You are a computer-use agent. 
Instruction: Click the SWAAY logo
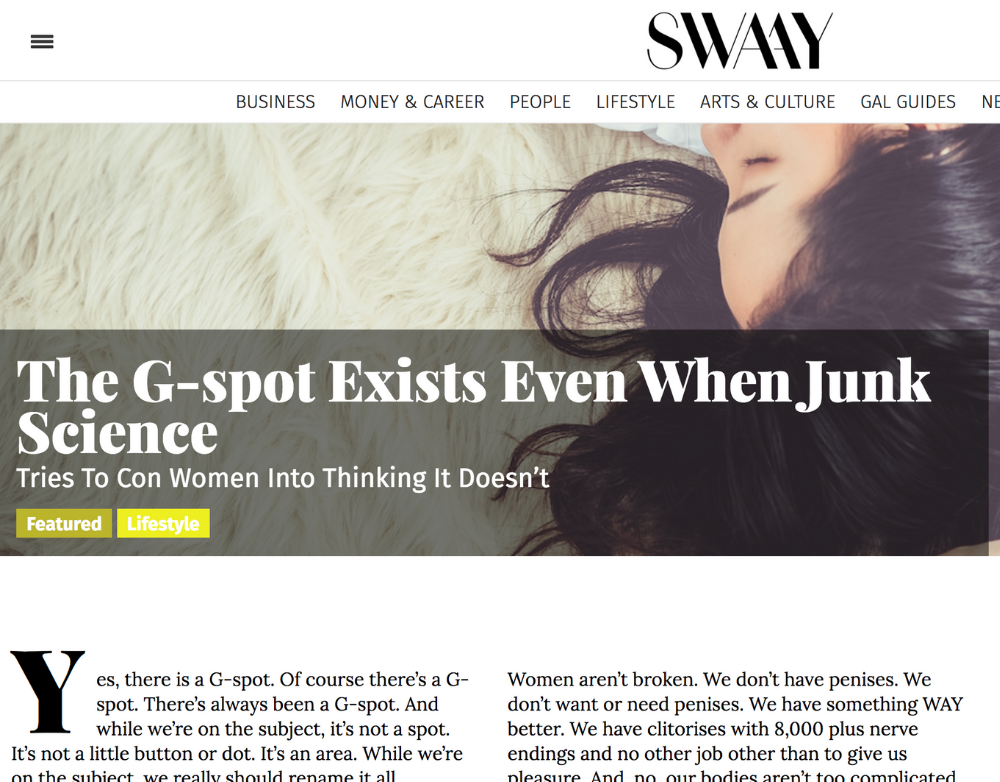[740, 41]
